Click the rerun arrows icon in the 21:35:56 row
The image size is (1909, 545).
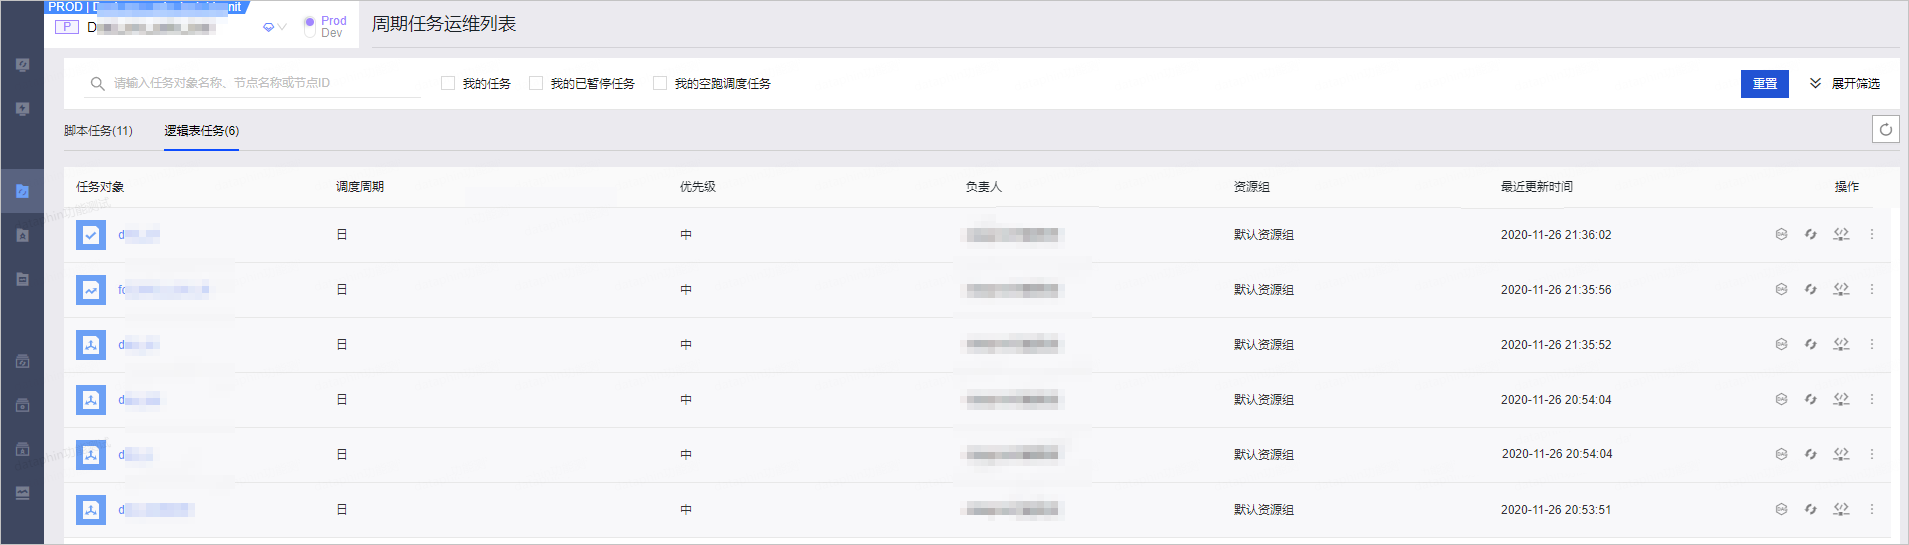[1810, 289]
